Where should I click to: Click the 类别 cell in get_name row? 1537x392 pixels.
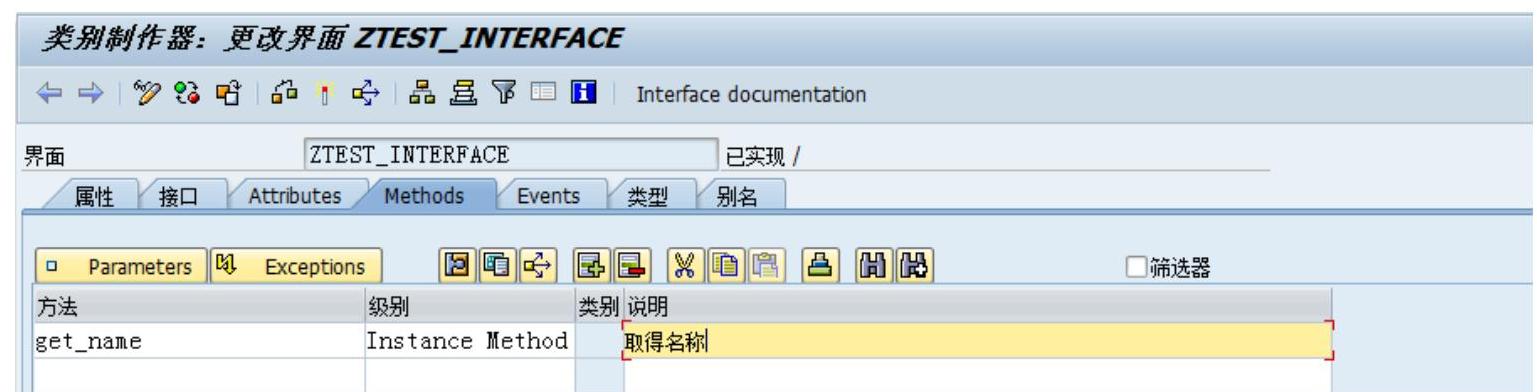coord(600,340)
